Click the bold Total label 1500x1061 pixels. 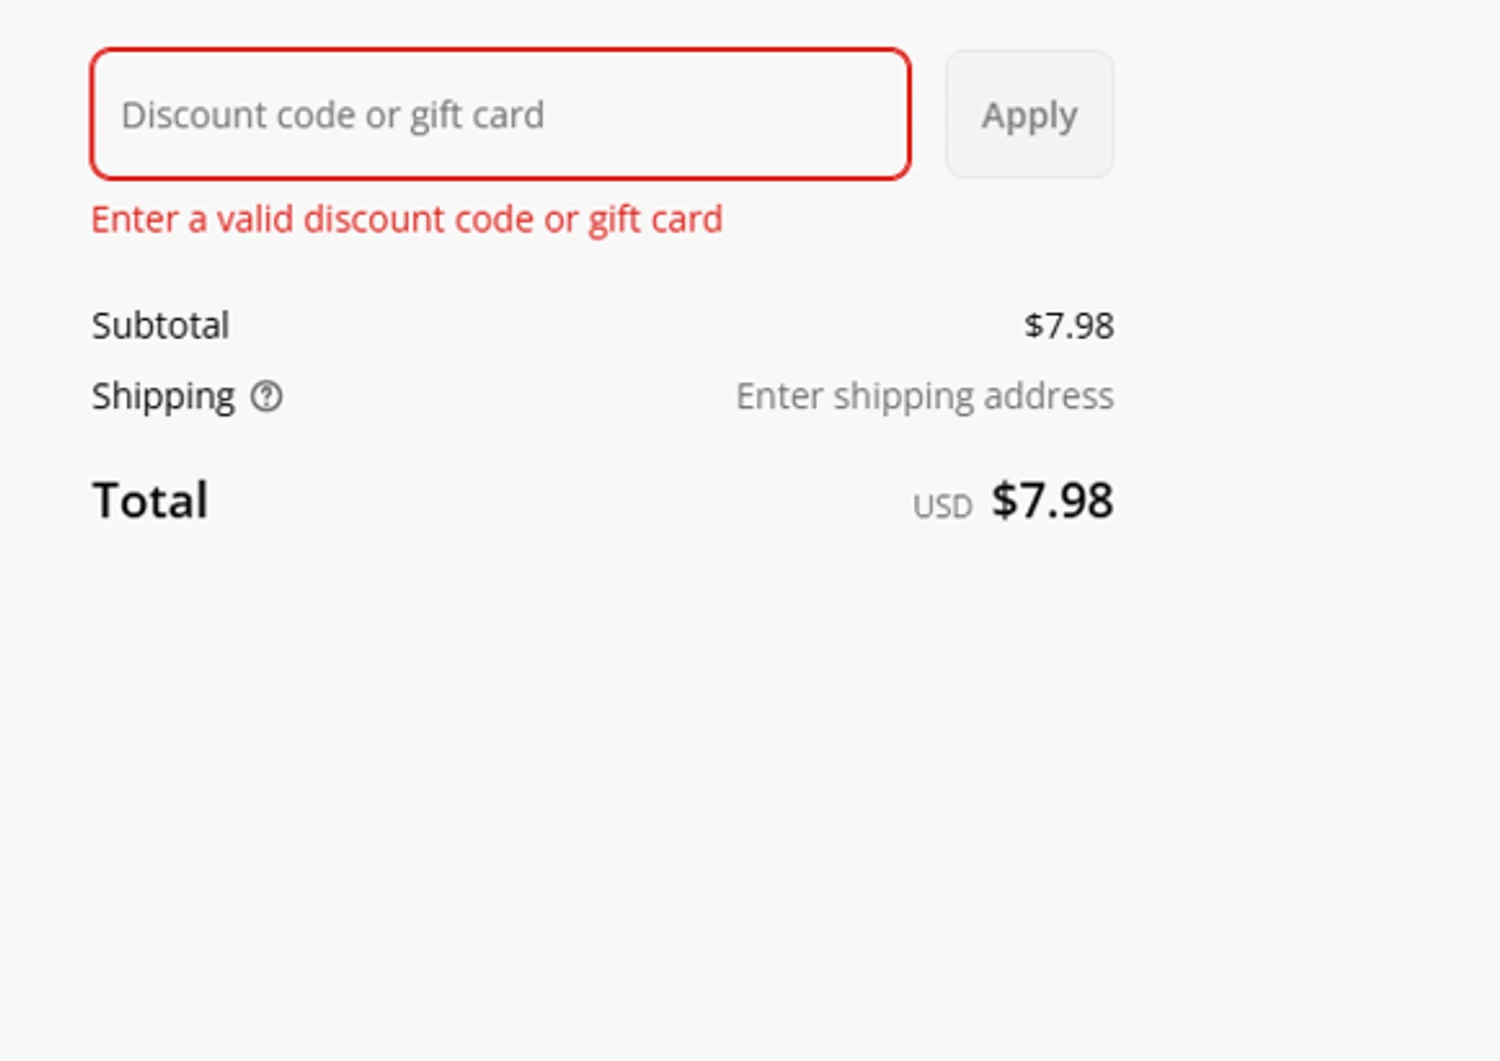tap(150, 500)
